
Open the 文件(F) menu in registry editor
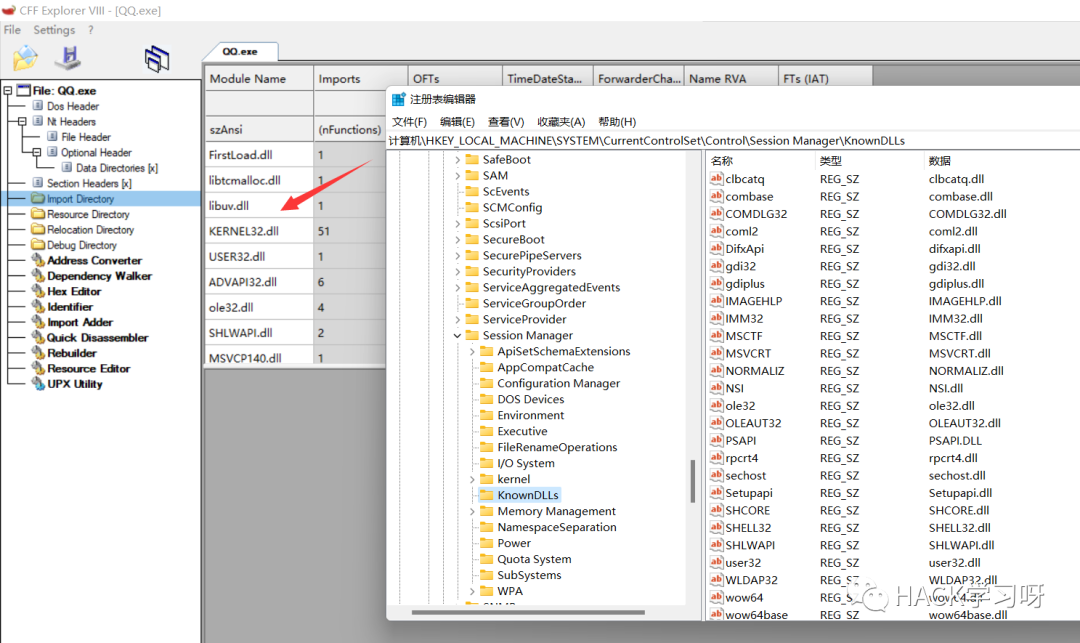pyautogui.click(x=409, y=122)
